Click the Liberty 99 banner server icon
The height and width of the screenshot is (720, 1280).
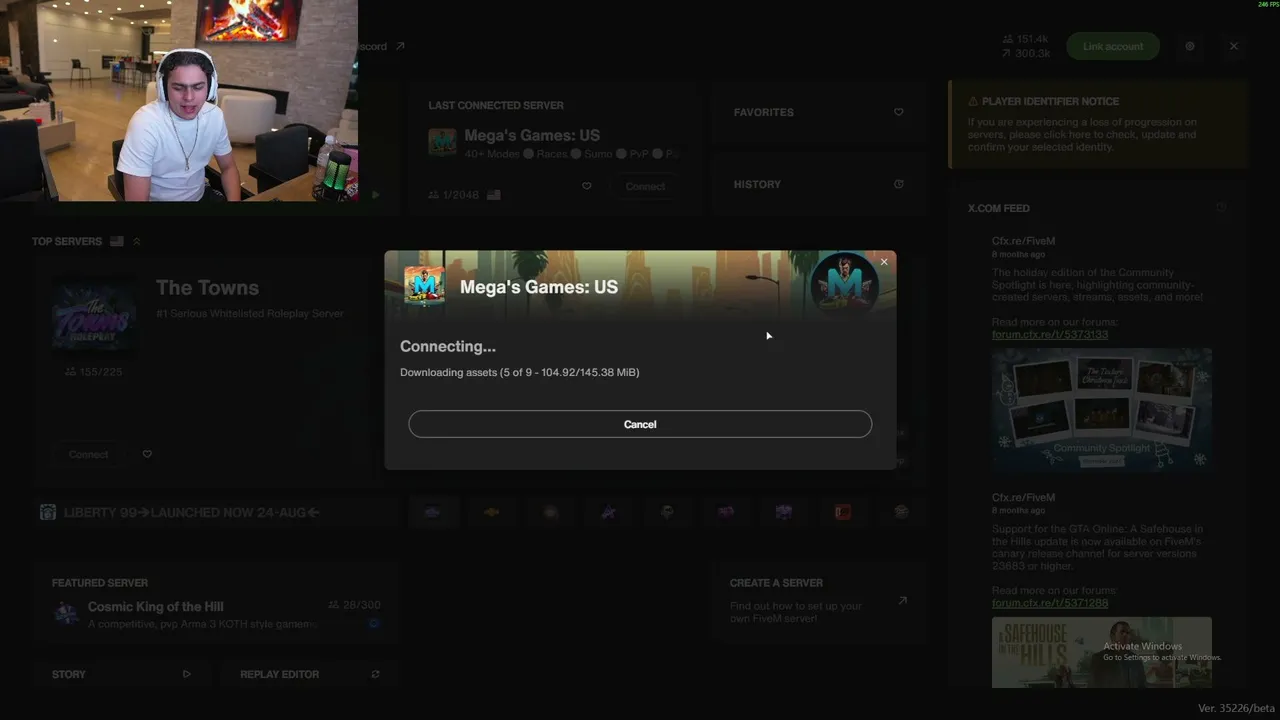coord(48,512)
